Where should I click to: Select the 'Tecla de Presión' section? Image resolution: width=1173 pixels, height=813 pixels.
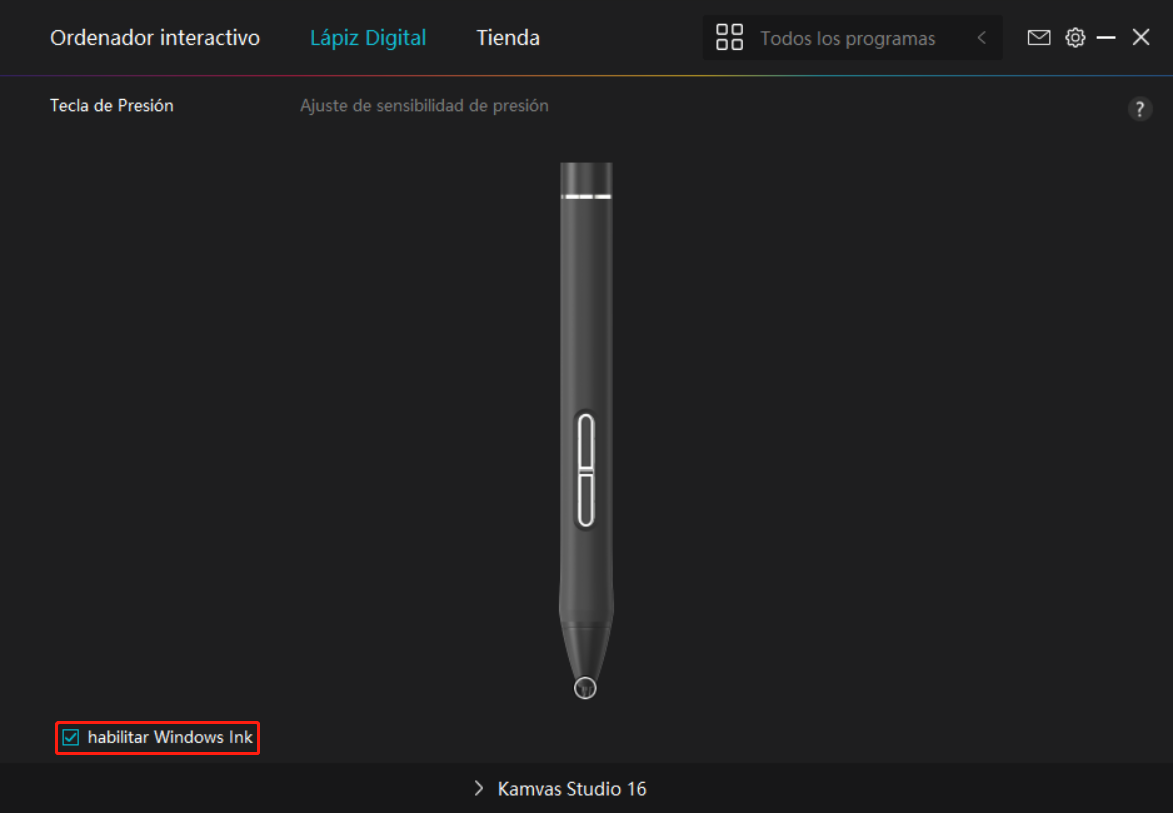112,105
